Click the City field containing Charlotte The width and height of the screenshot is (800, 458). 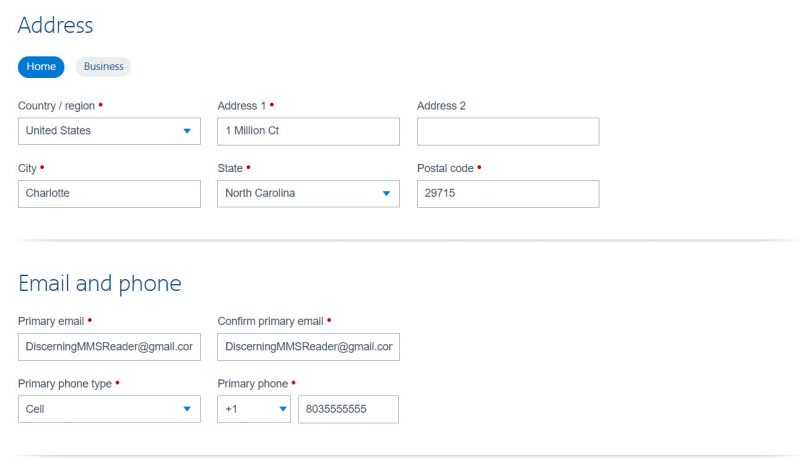[x=109, y=194]
